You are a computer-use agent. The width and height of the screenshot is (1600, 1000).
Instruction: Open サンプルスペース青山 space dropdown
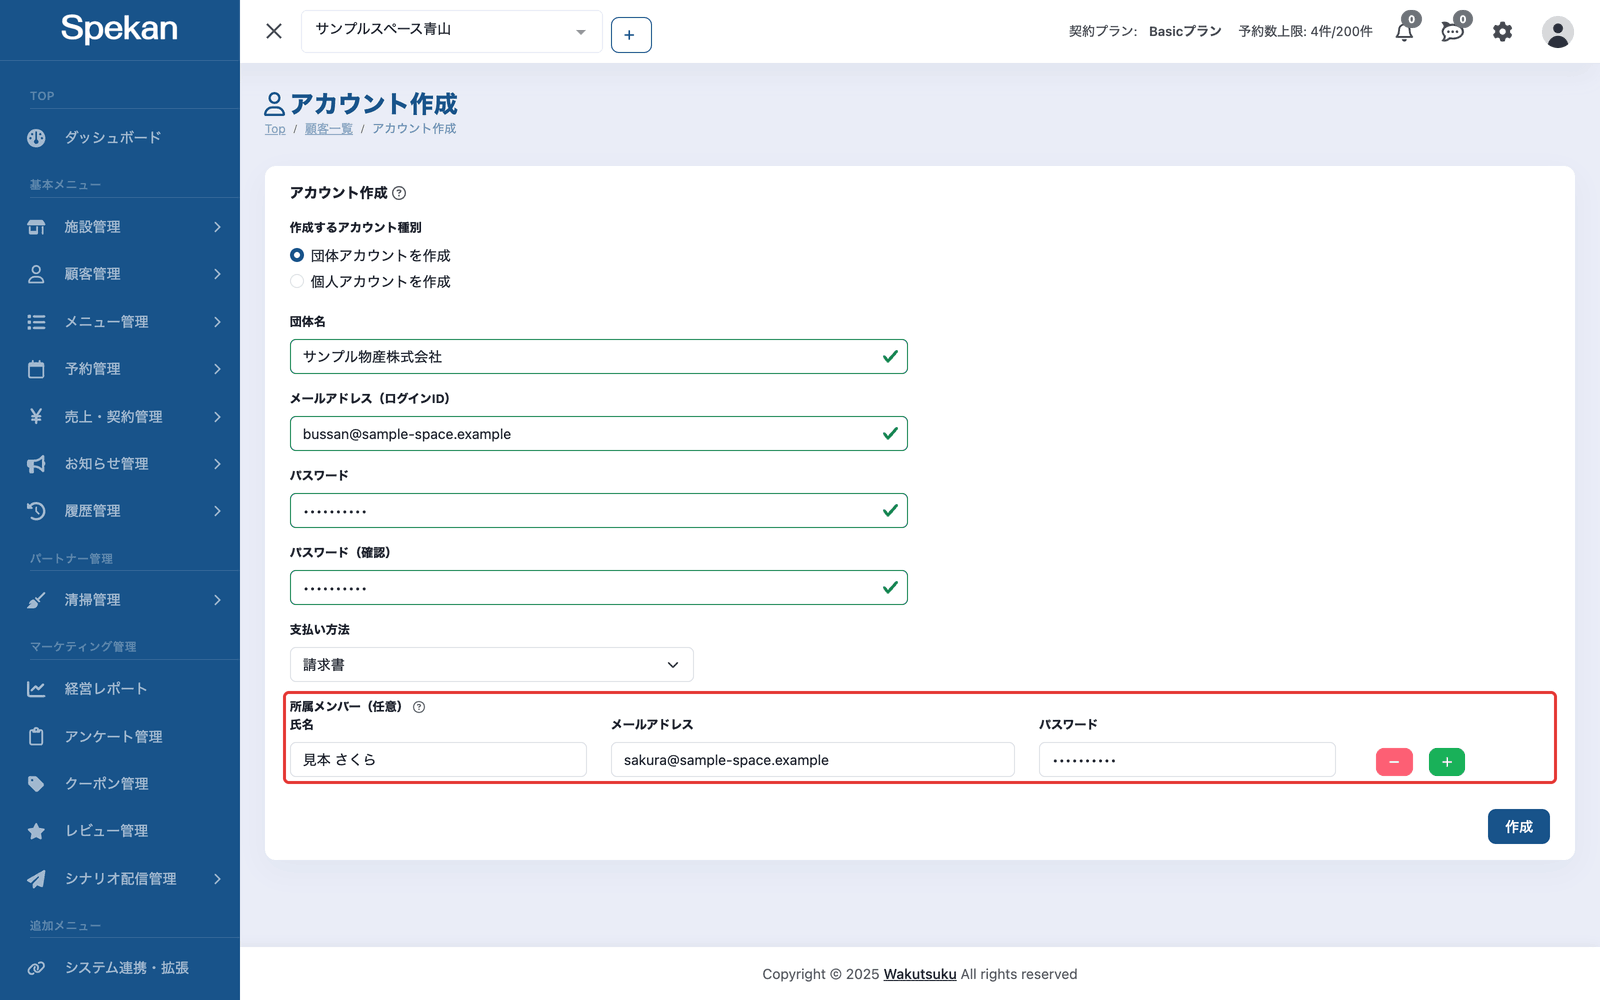pyautogui.click(x=451, y=31)
